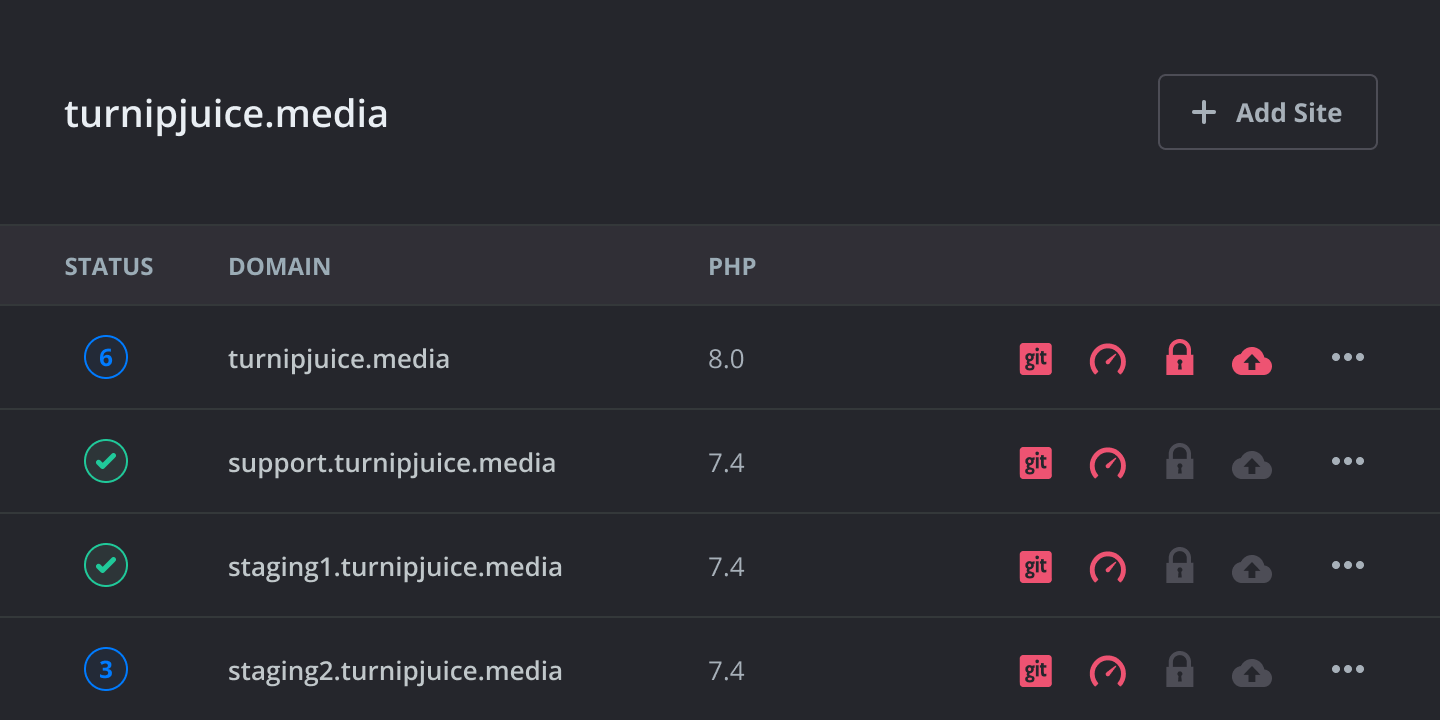Select the SSL lock icon for turnipjuice.media

point(1179,358)
